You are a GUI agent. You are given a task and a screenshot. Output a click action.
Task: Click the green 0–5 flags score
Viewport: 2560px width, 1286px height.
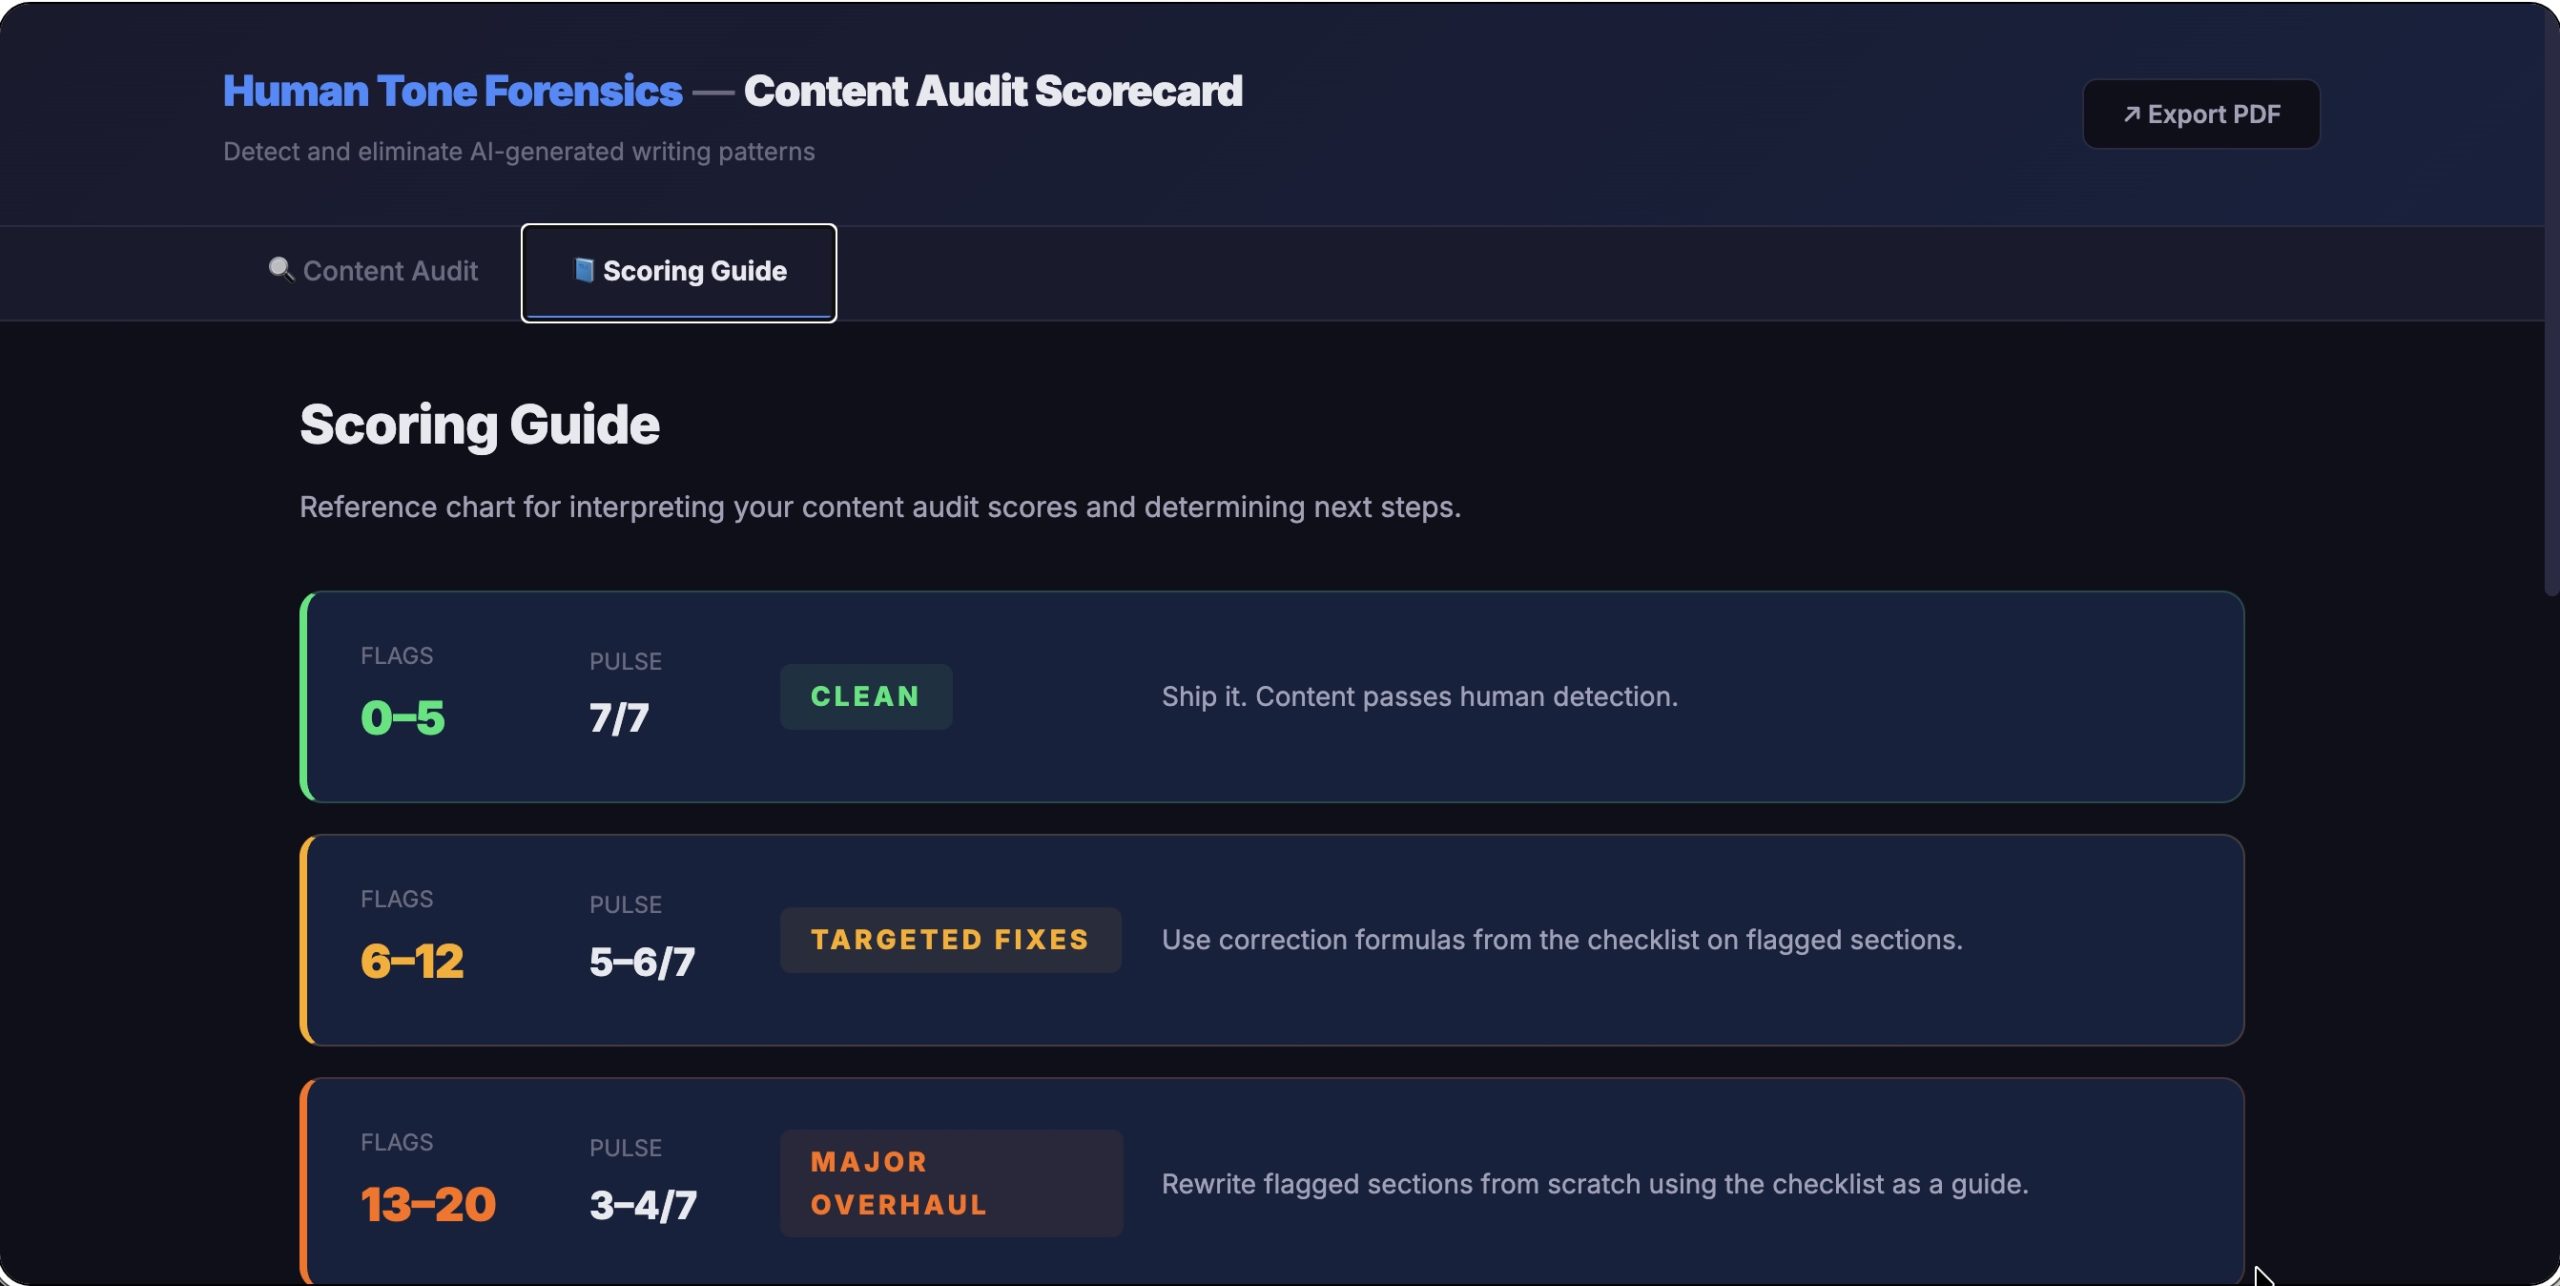(403, 718)
